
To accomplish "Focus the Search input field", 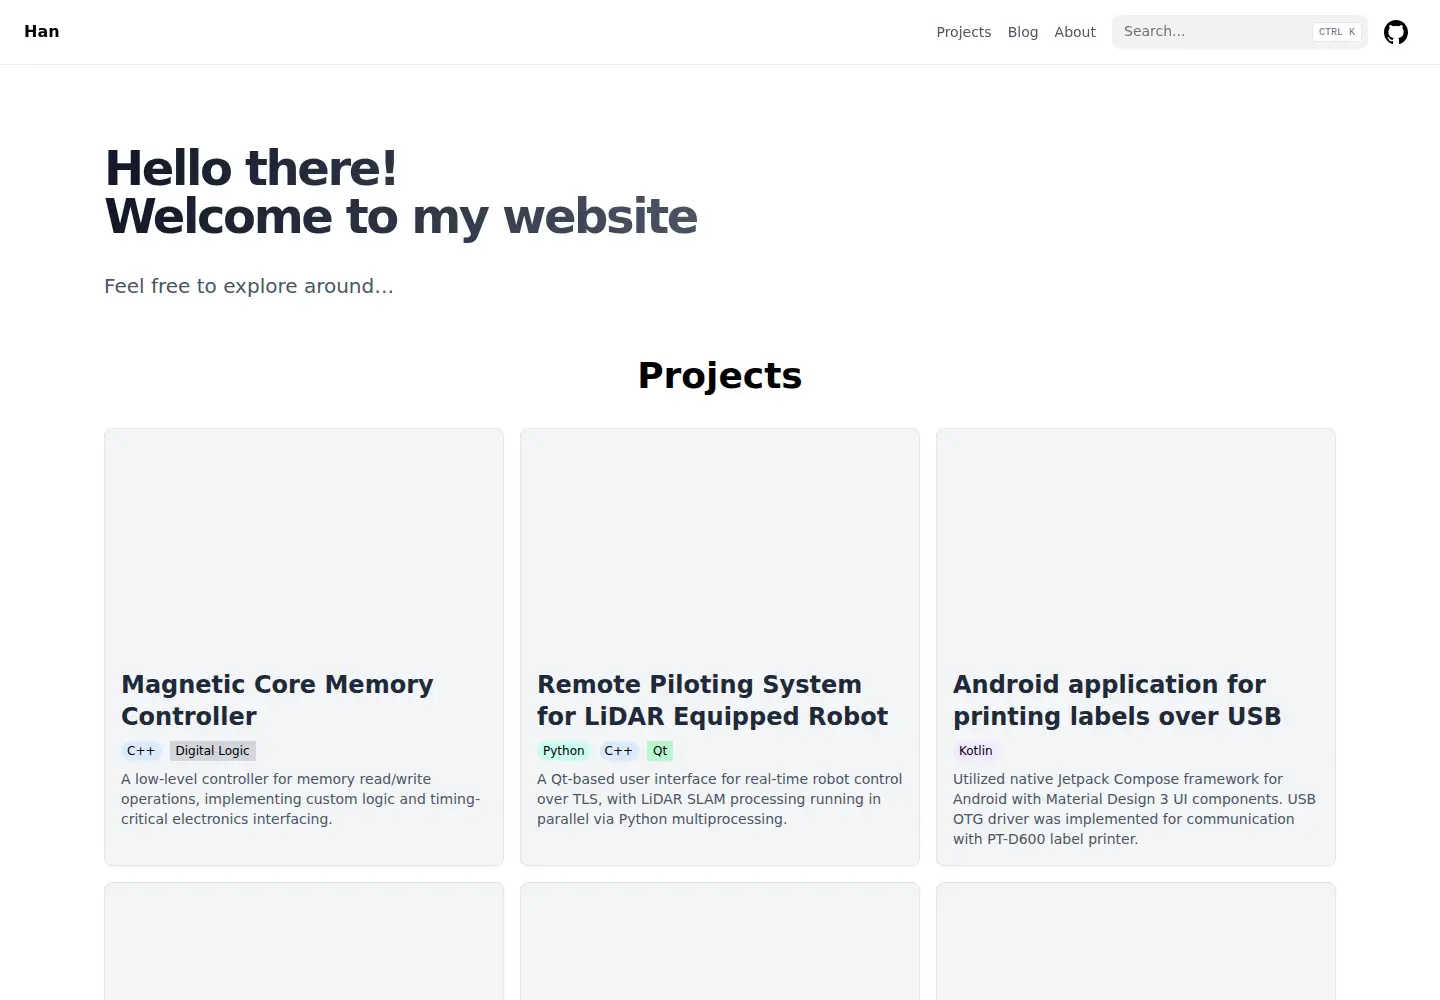I will click(1240, 32).
